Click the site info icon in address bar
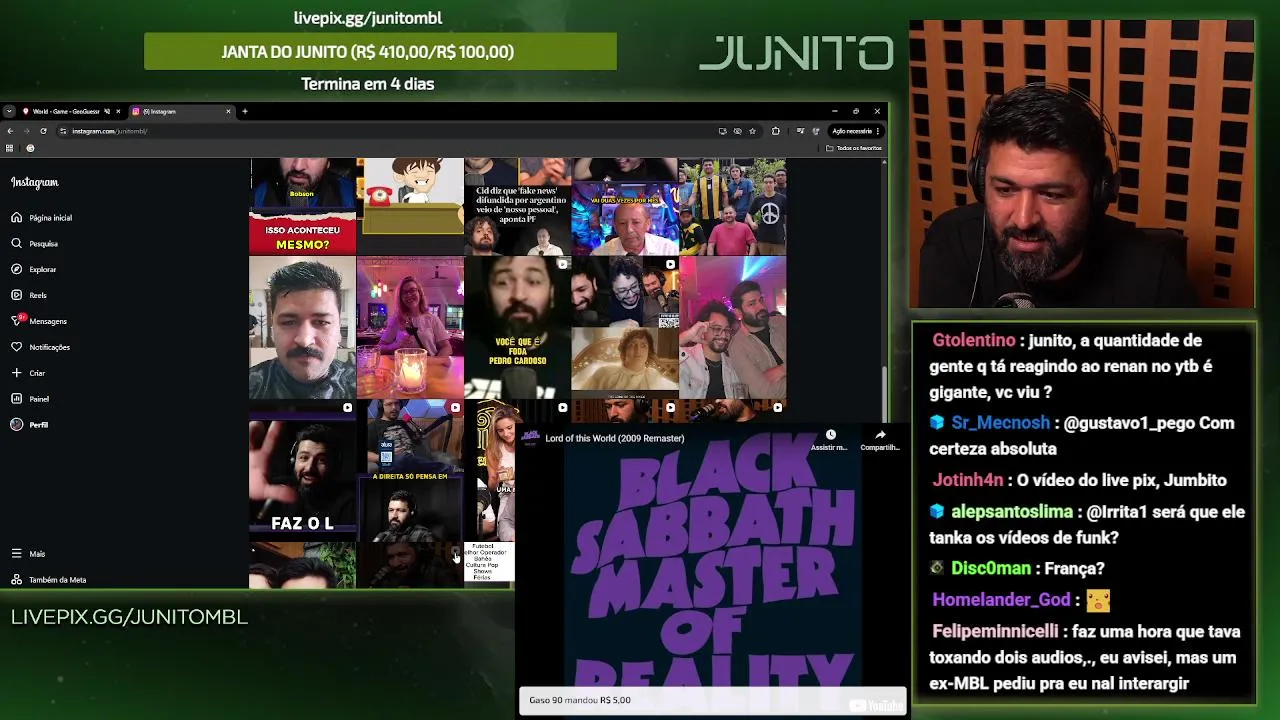 tap(63, 131)
